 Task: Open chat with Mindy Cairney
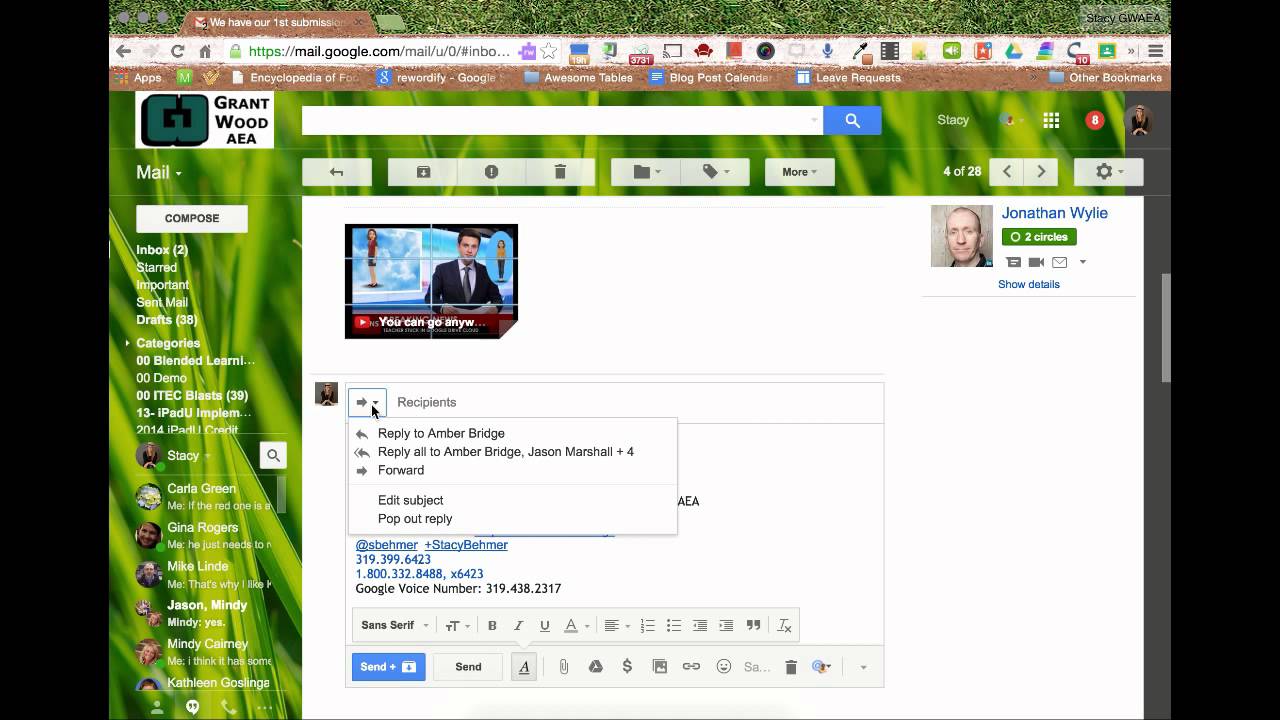click(x=204, y=652)
